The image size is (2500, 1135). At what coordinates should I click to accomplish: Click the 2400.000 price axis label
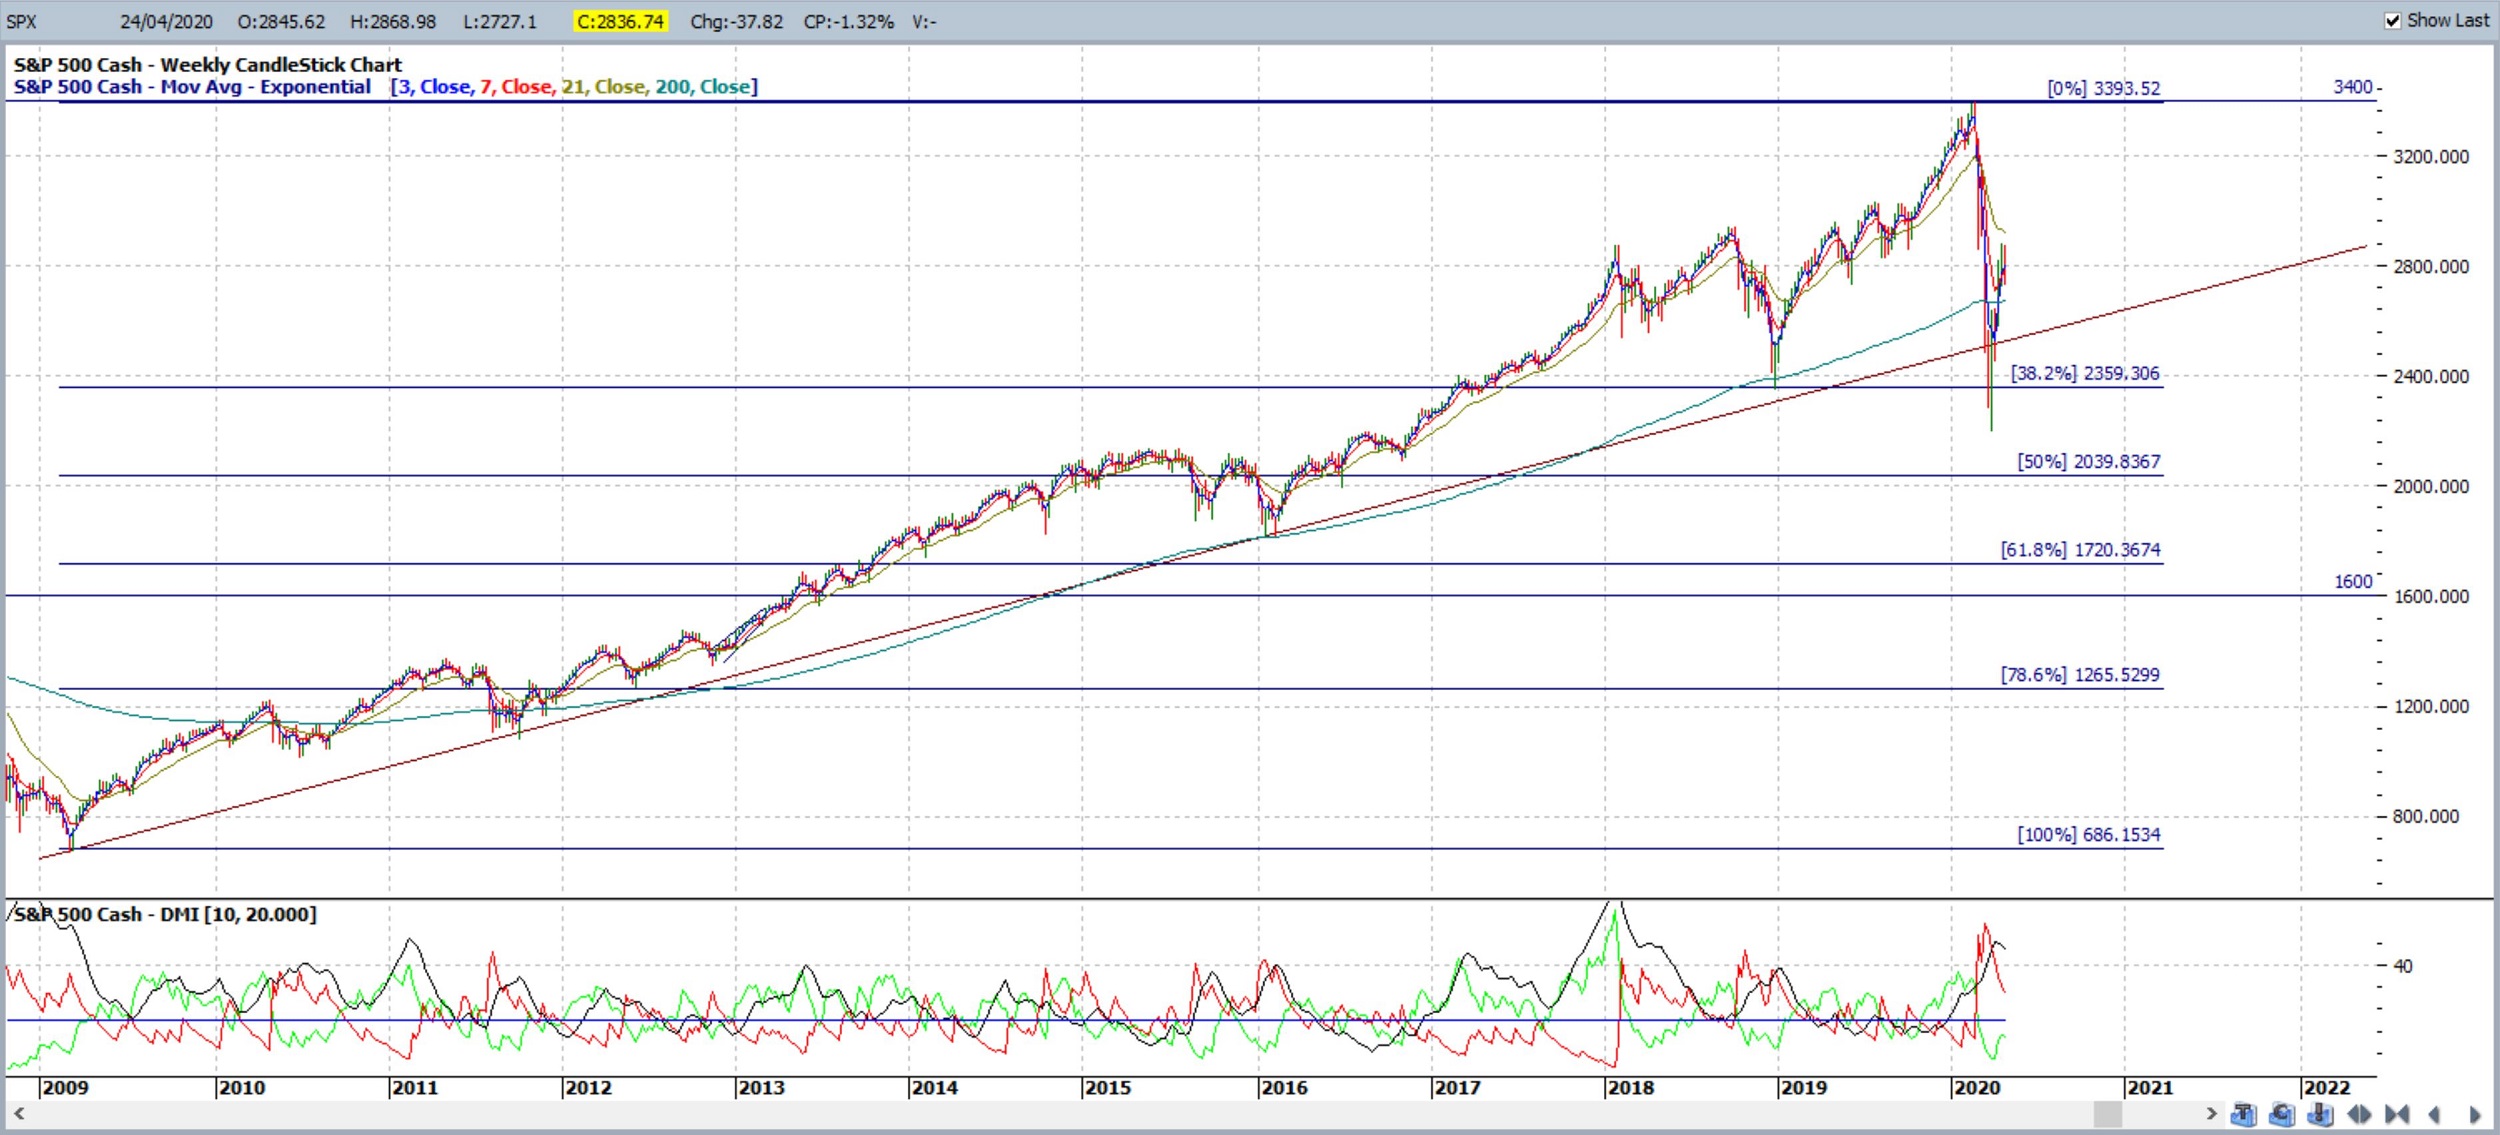click(2431, 377)
